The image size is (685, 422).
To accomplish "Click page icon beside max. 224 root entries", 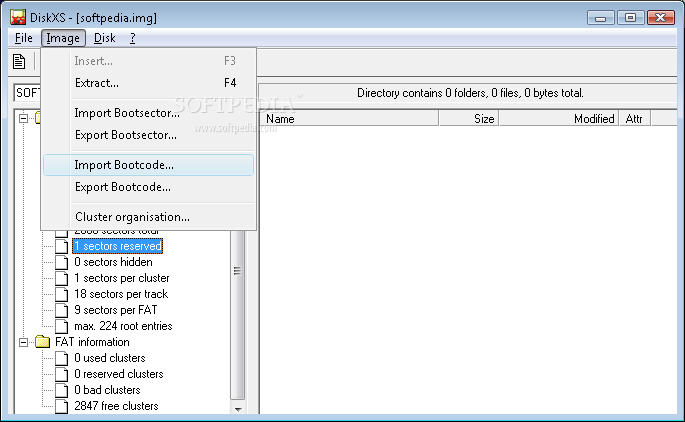I will [62, 326].
